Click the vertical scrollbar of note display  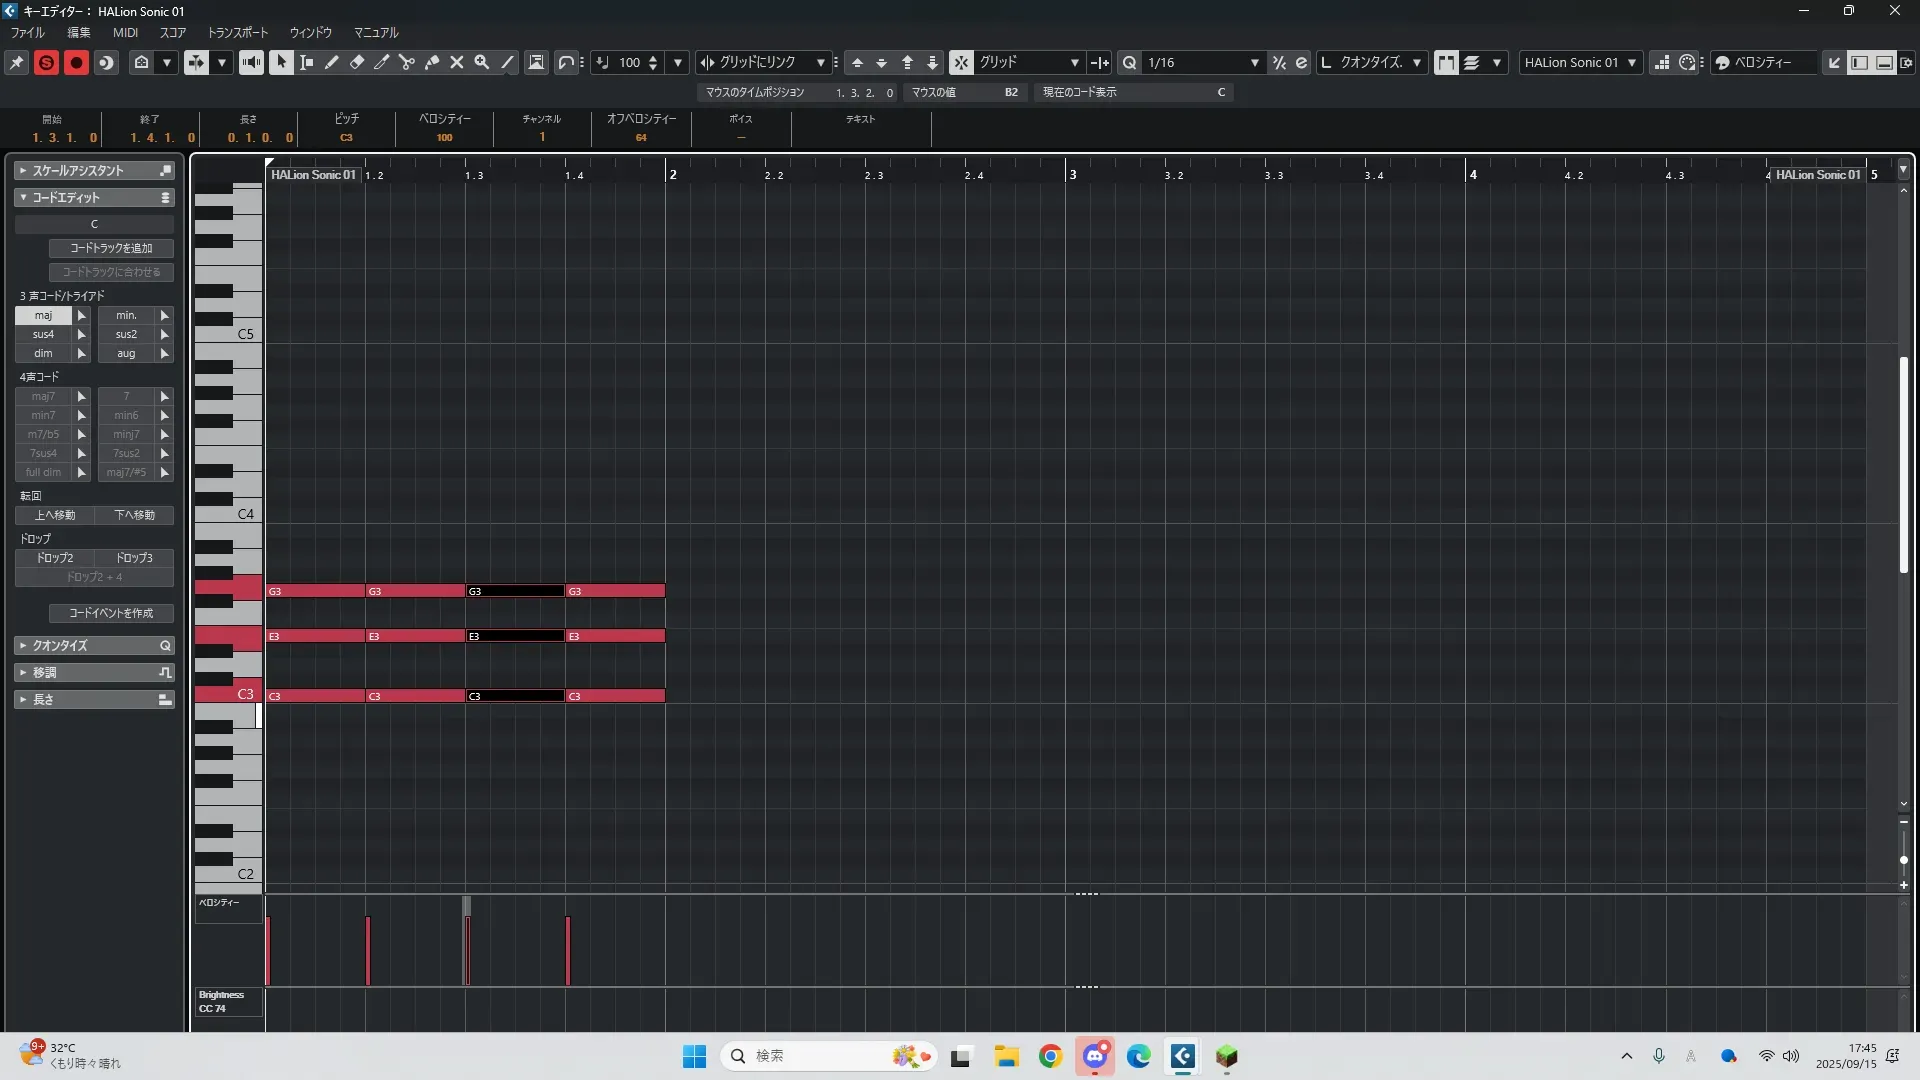[1903, 465]
